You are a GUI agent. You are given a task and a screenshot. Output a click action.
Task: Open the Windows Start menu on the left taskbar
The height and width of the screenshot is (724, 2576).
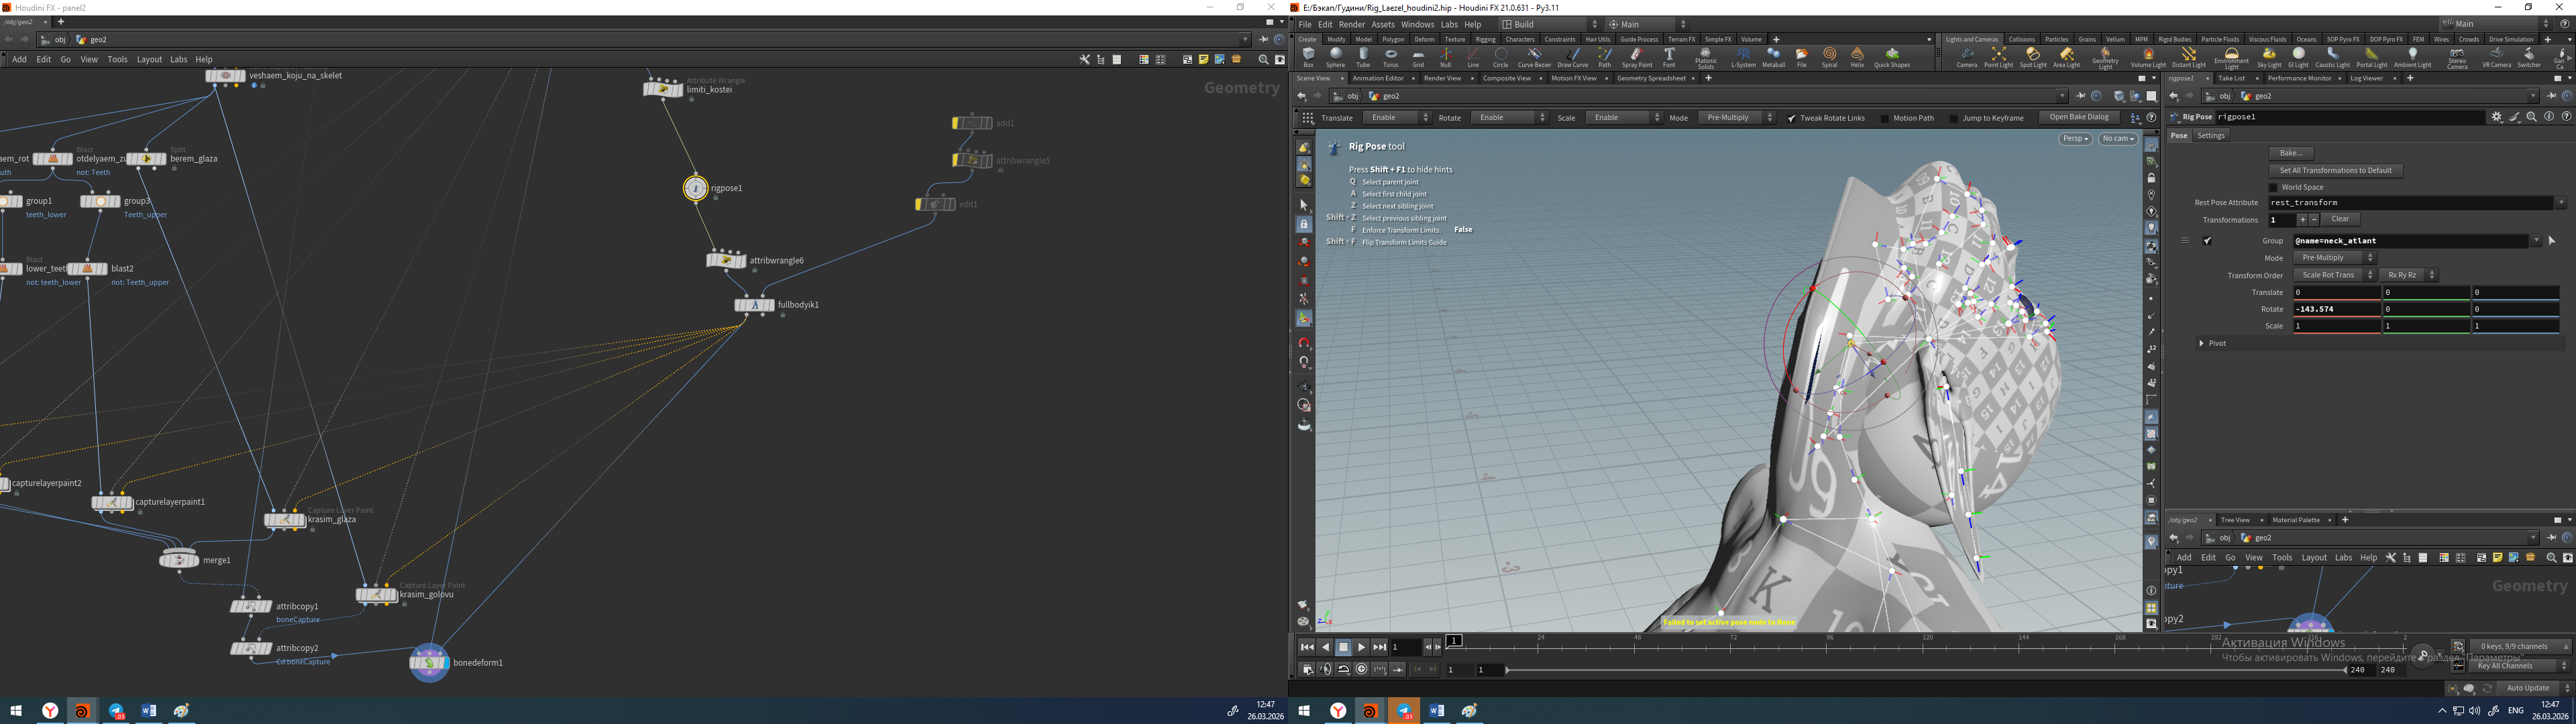(x=16, y=711)
